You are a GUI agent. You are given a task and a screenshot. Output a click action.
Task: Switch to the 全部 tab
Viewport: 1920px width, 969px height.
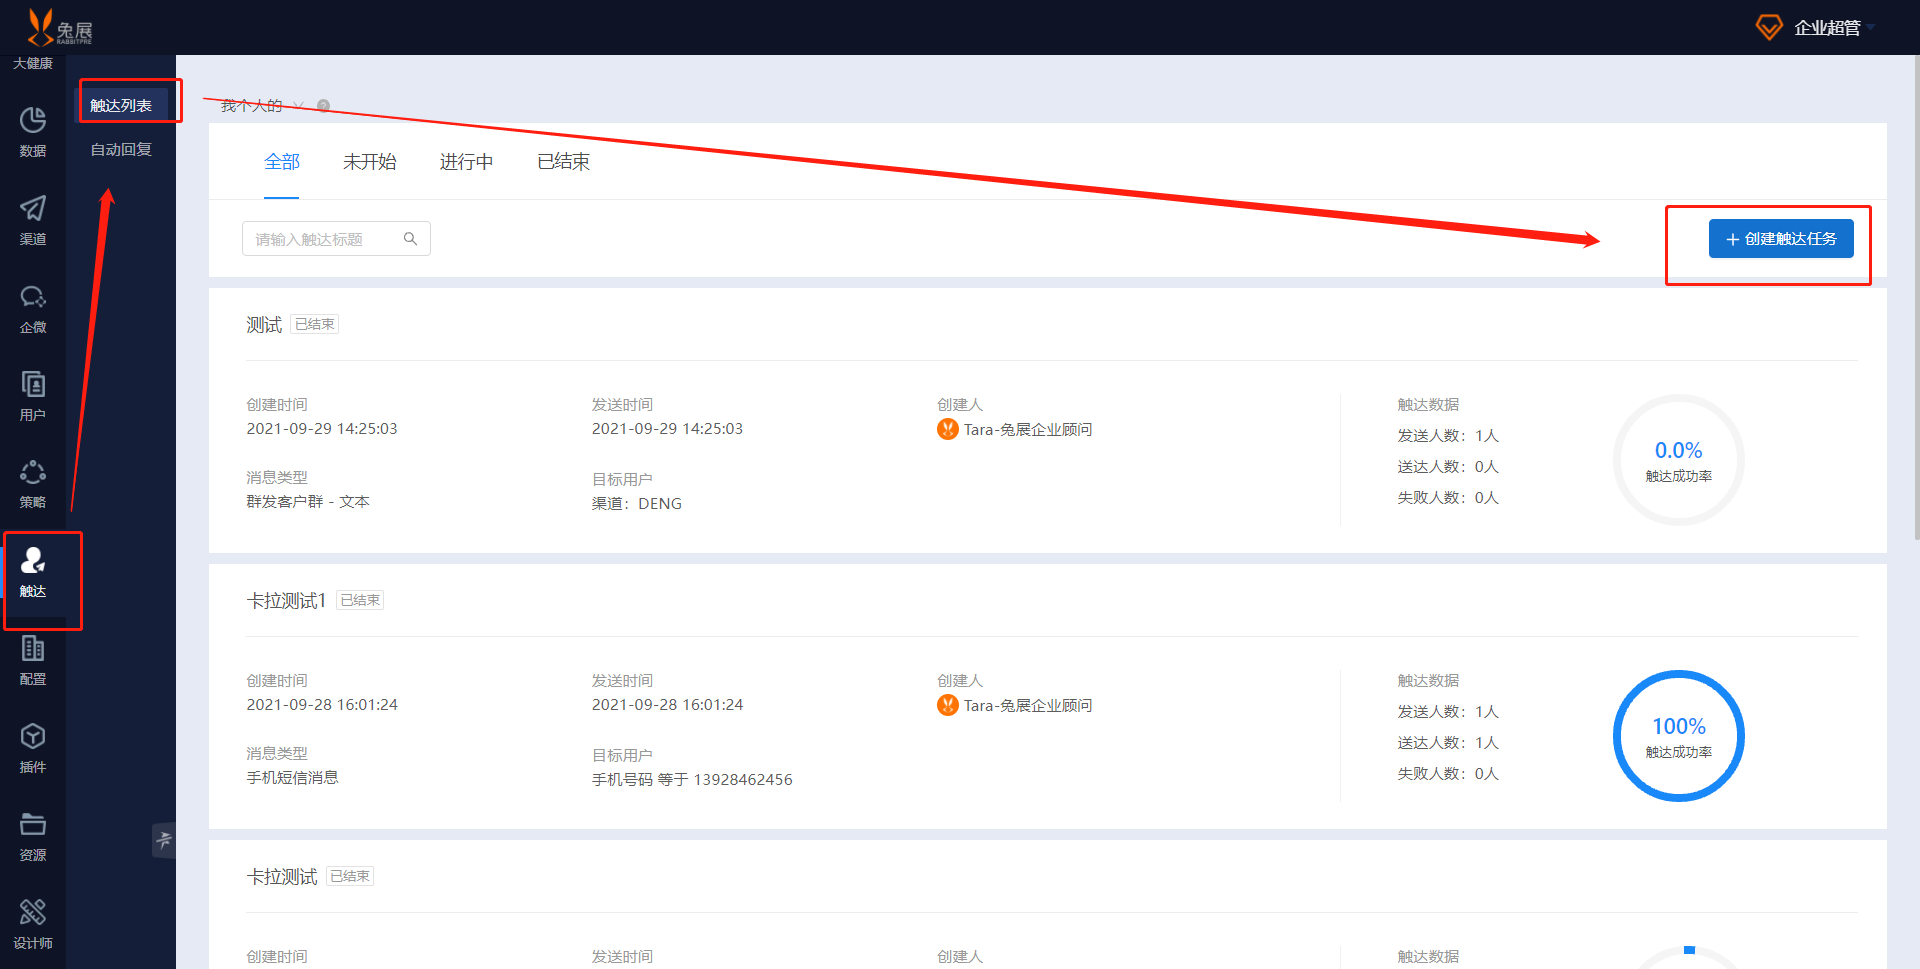click(x=282, y=162)
